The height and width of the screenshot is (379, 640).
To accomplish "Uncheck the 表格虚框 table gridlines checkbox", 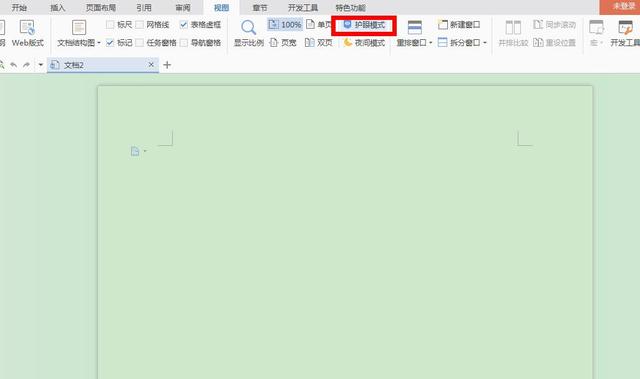I will (184, 25).
